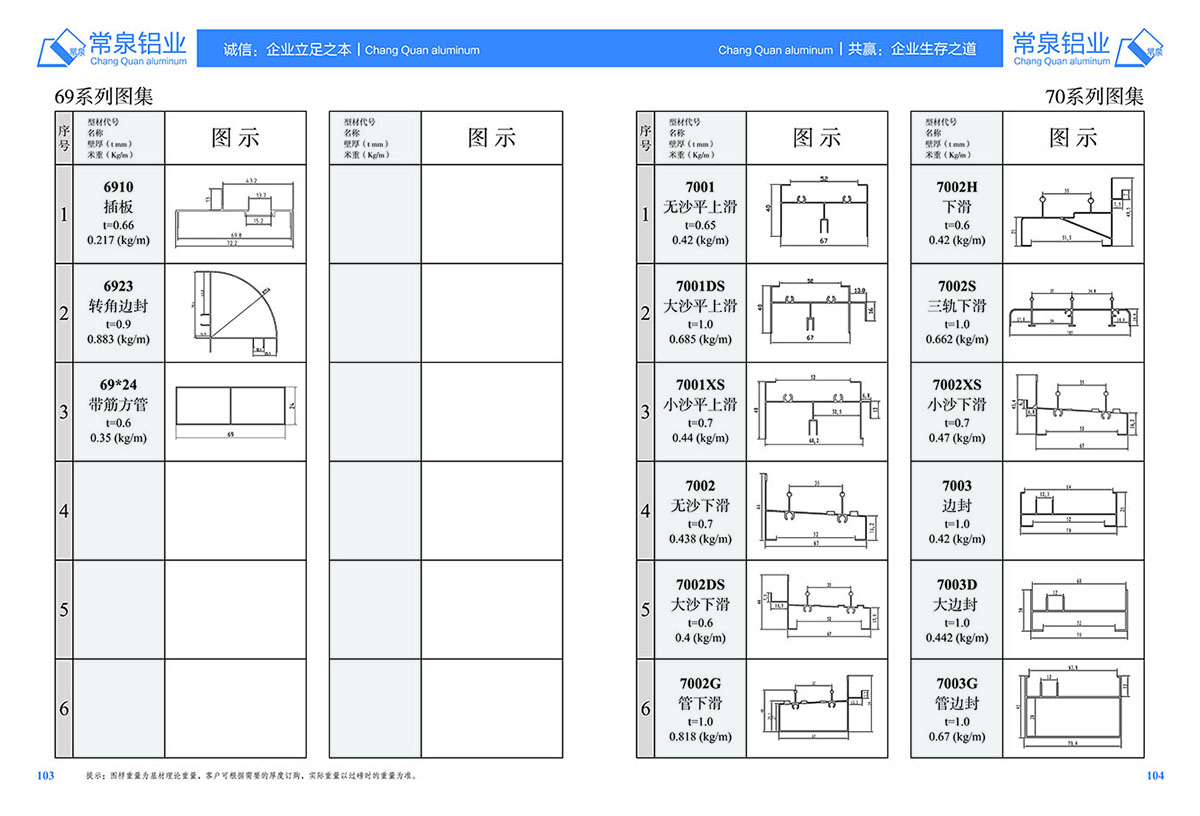Click the 共赢：企业生存之道 slogan
Image resolution: width=1200 pixels, height=816 pixels.
pos(912,49)
